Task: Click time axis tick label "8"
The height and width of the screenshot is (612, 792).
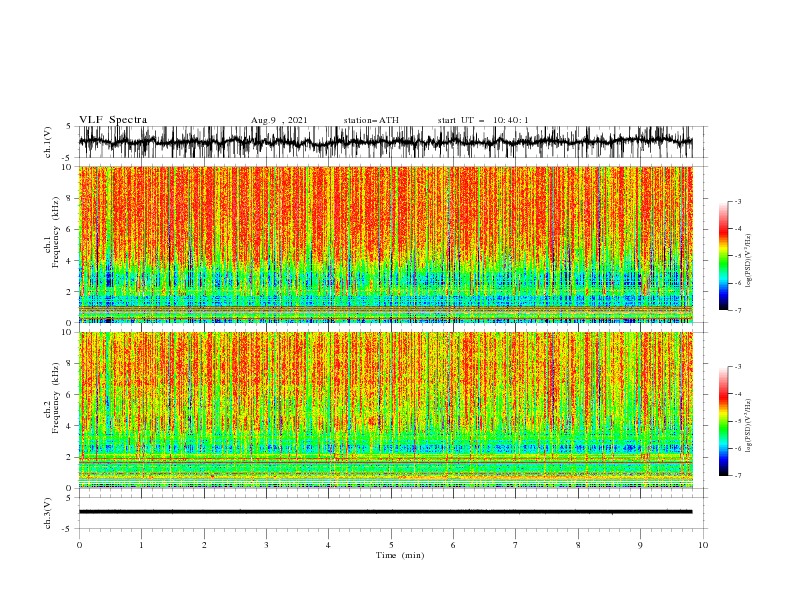Action: click(x=578, y=545)
